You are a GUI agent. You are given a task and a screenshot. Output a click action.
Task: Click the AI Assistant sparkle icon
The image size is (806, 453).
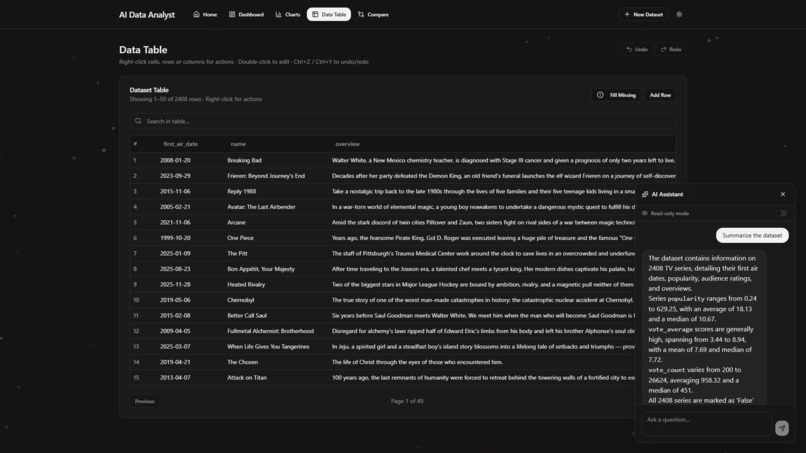(645, 194)
